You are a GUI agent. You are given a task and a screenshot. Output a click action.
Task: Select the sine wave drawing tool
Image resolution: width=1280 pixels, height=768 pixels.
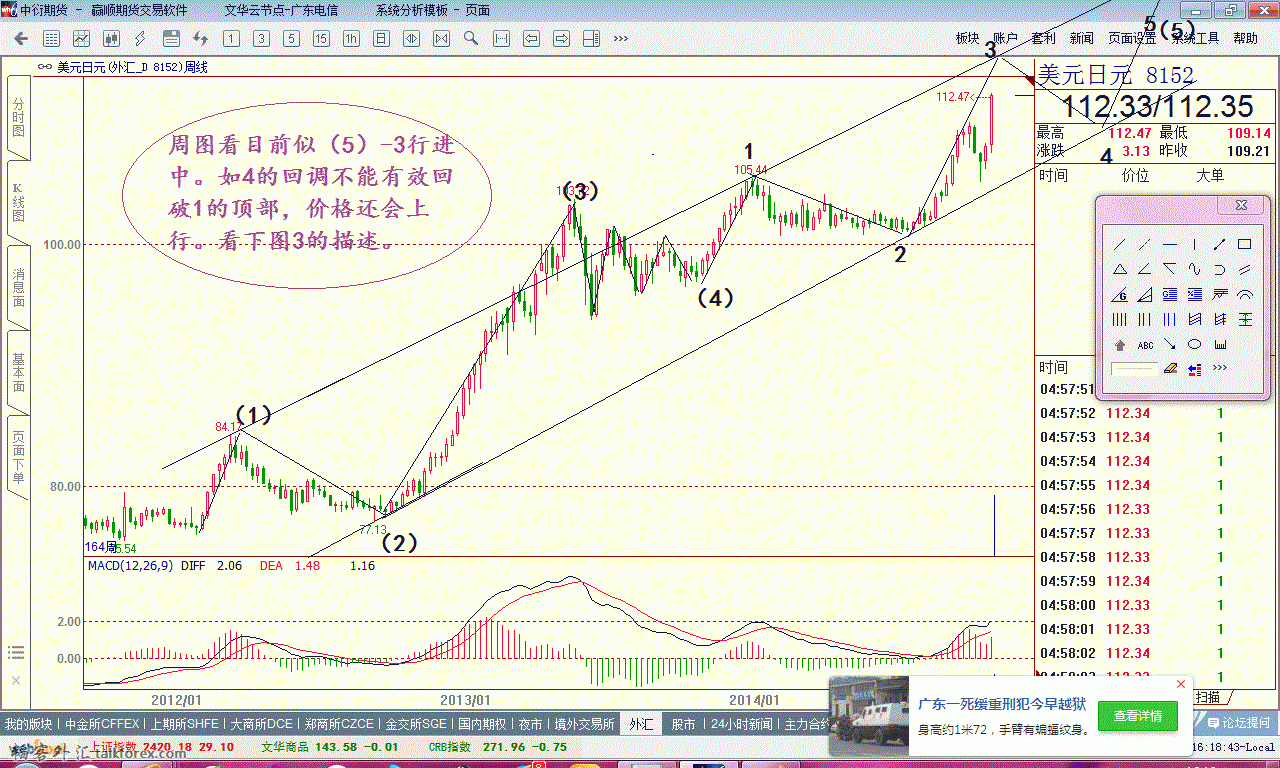click(x=1194, y=269)
